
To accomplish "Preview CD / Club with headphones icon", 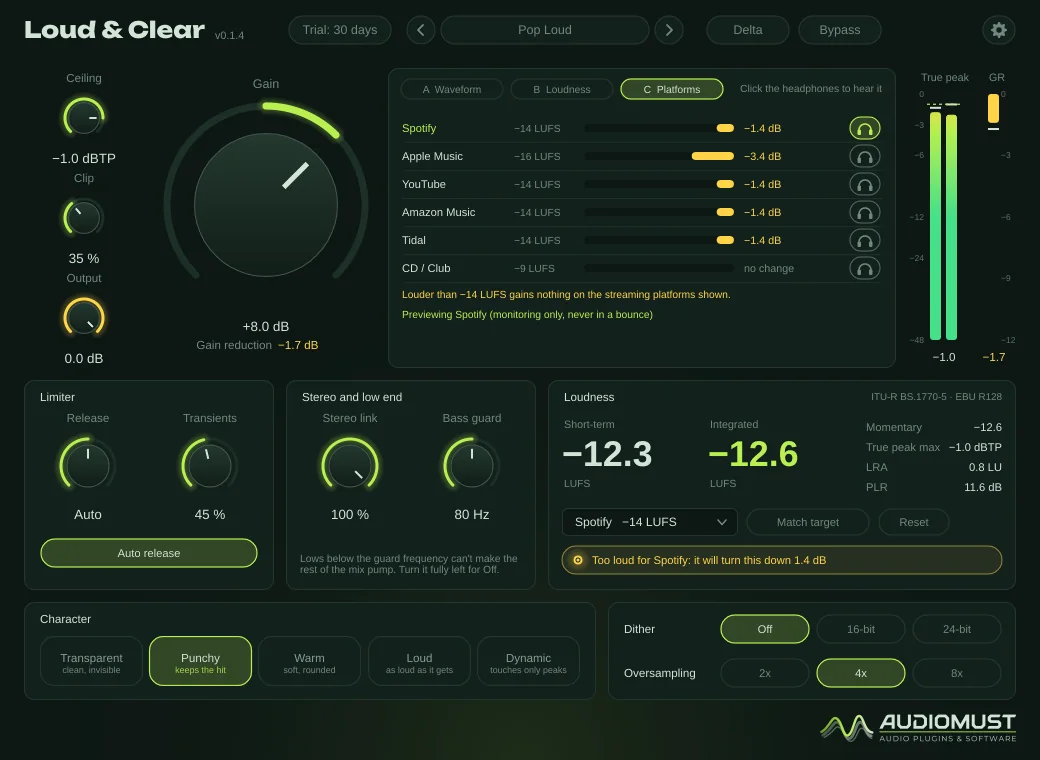I will click(864, 268).
